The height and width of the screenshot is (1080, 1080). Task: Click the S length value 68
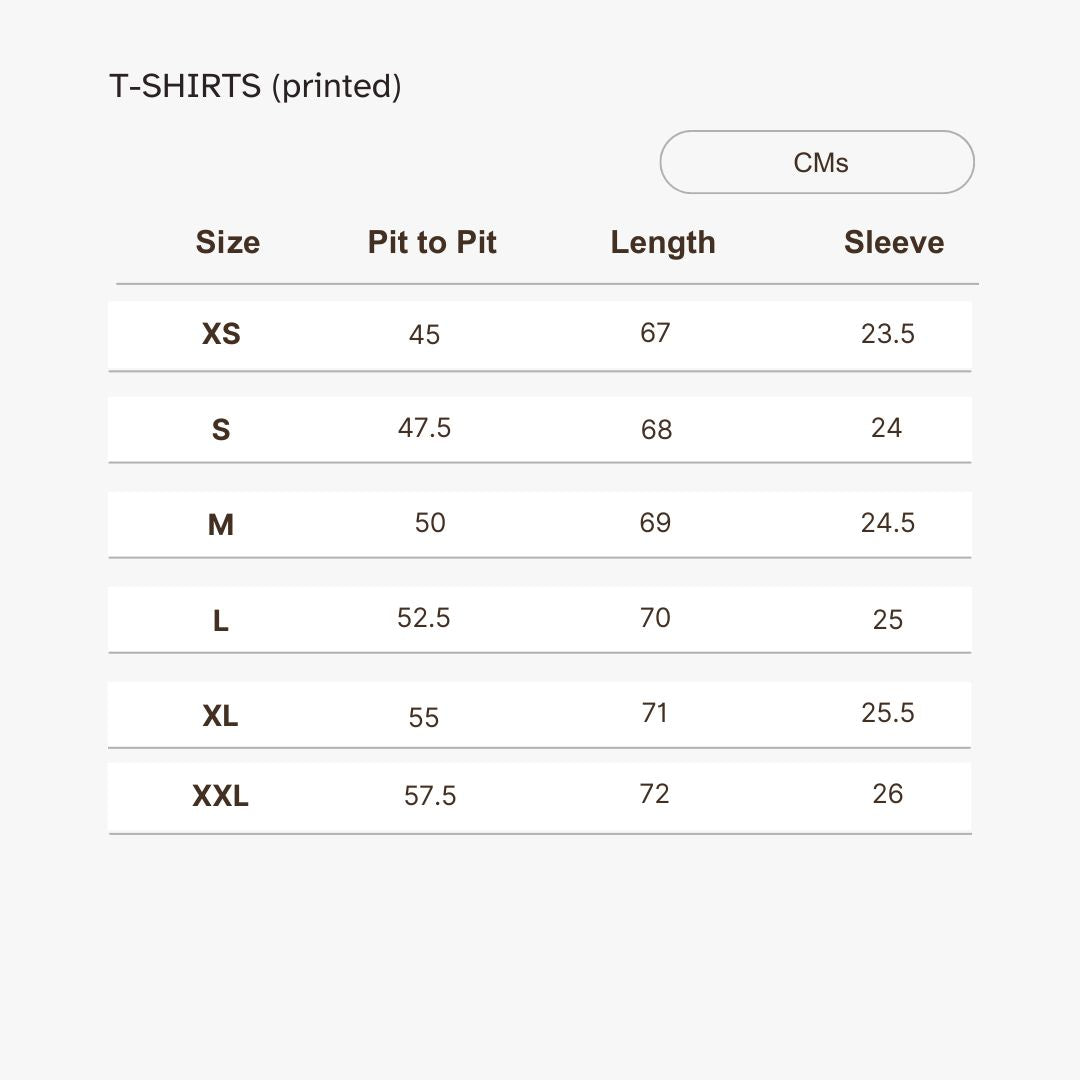pos(656,430)
